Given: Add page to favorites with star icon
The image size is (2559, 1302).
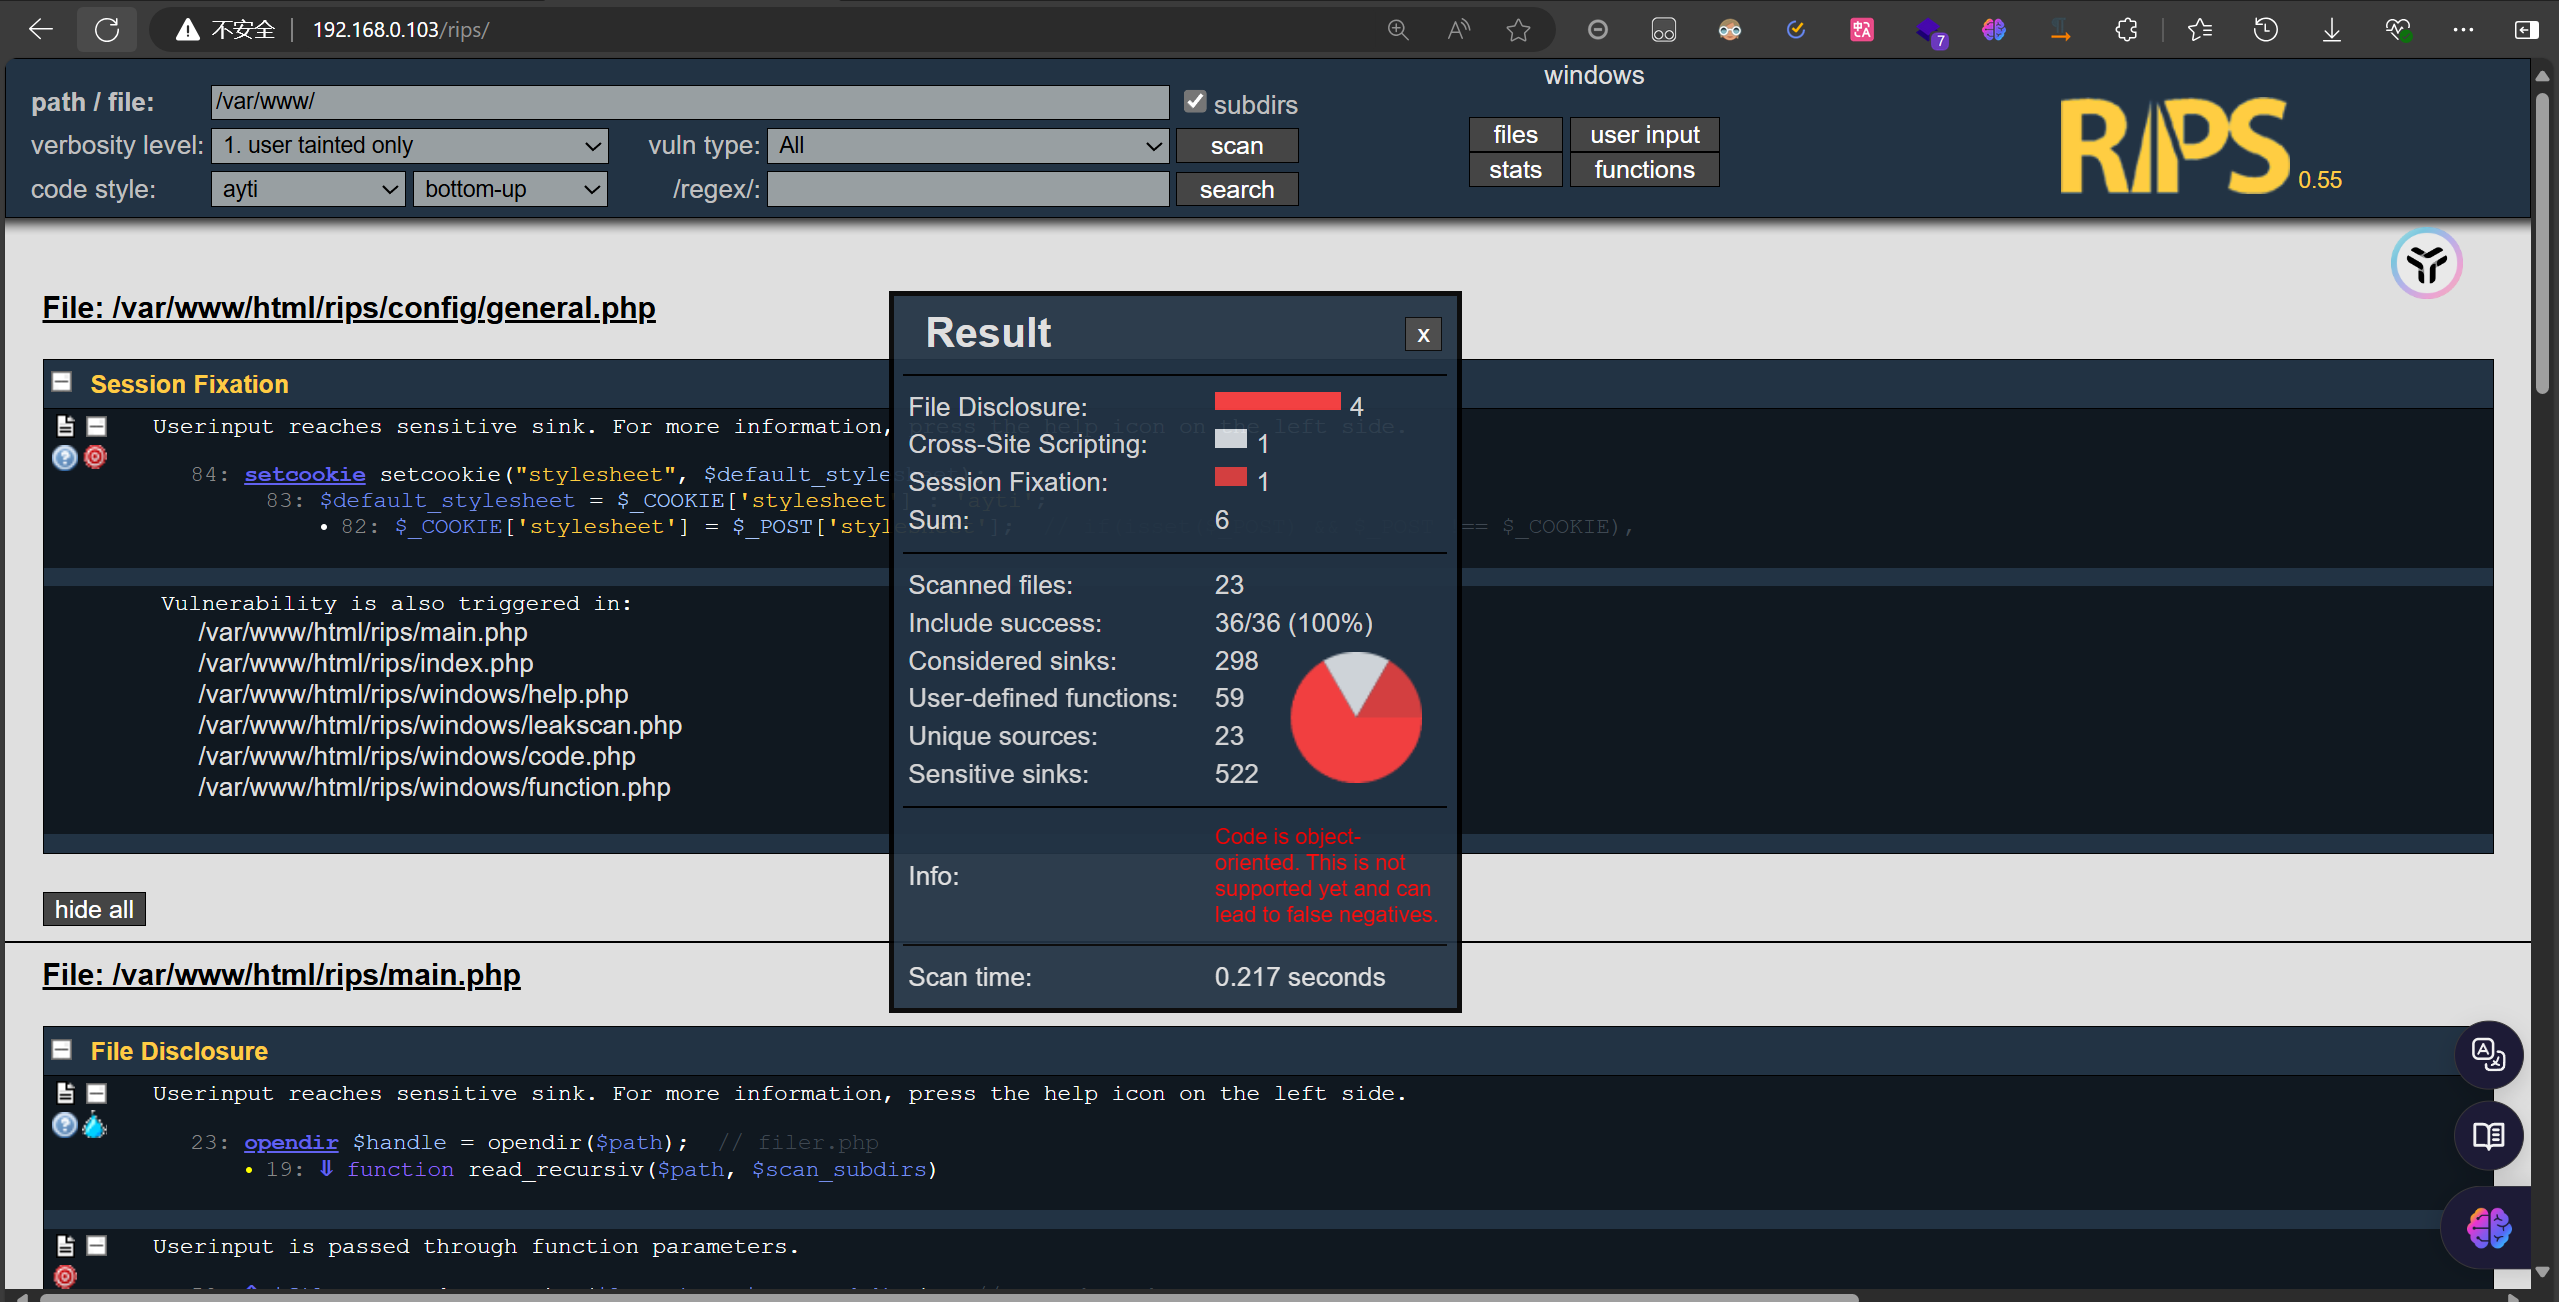Looking at the screenshot, I should pyautogui.click(x=1519, y=30).
